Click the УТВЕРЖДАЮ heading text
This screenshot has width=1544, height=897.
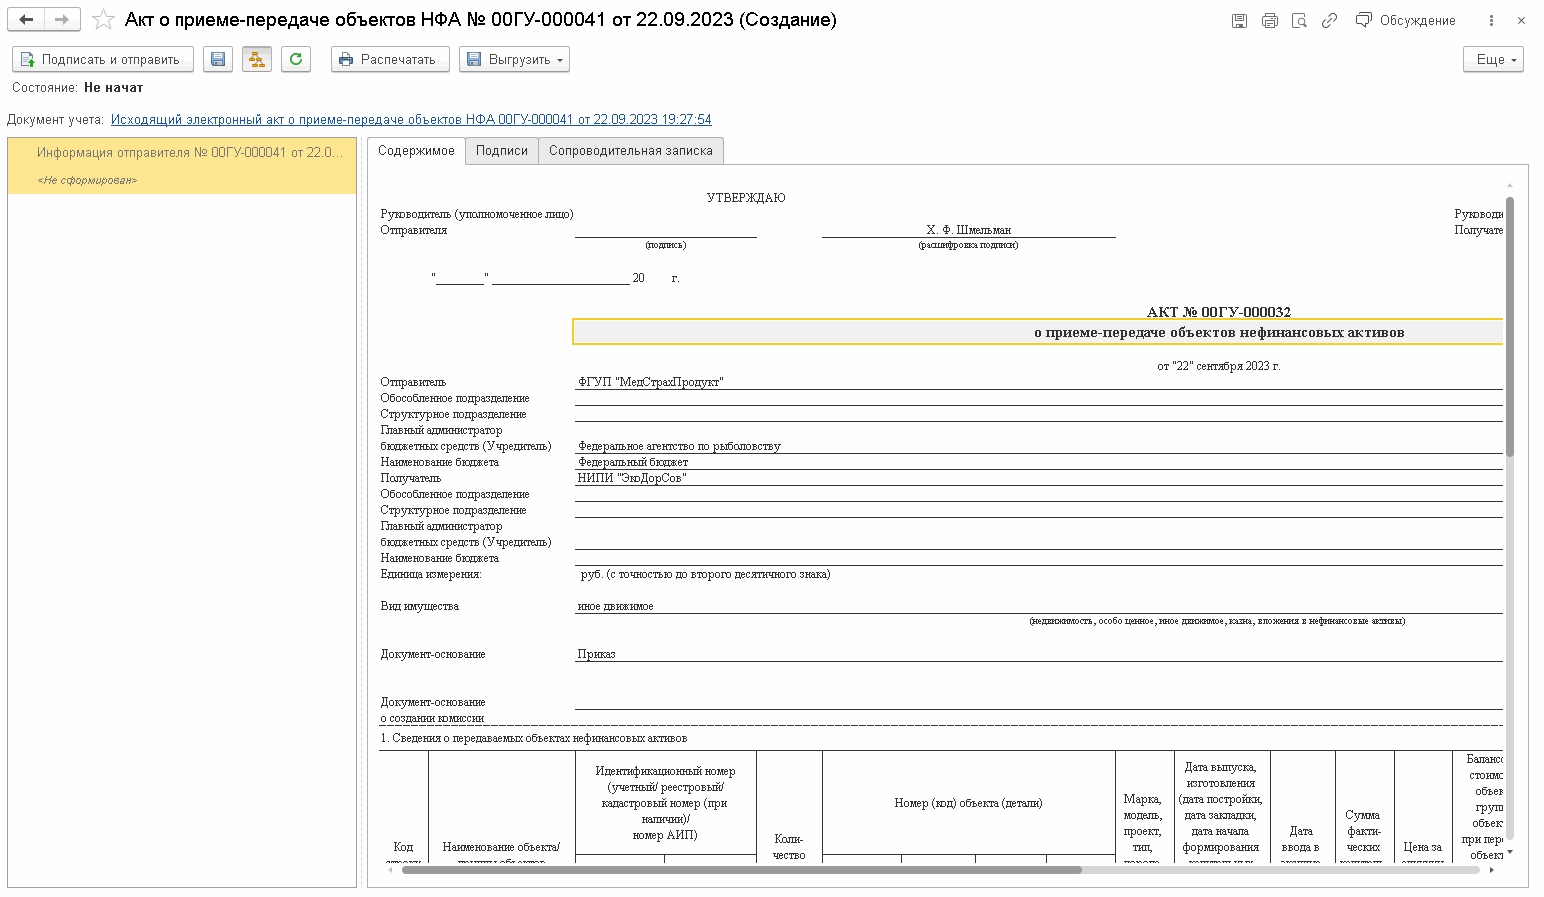coord(746,198)
